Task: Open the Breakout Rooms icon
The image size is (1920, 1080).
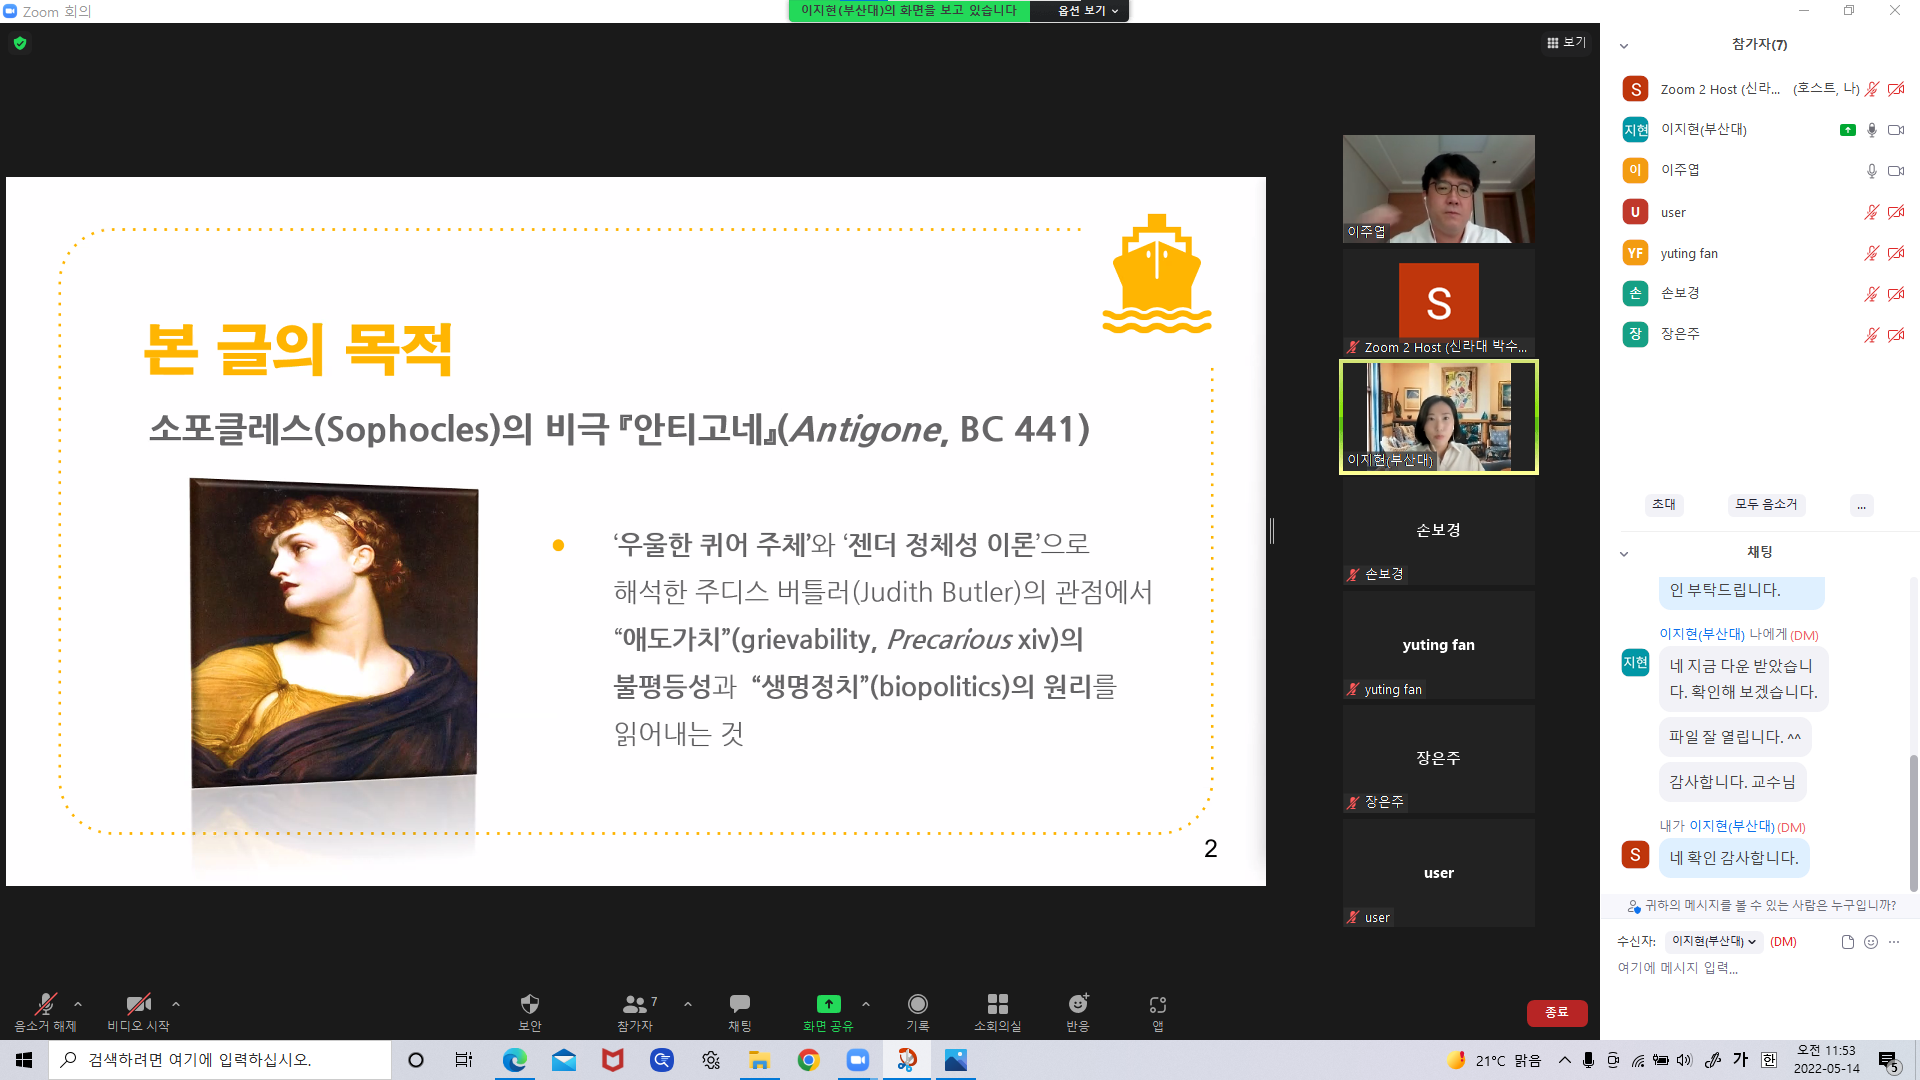Action: tap(997, 1004)
